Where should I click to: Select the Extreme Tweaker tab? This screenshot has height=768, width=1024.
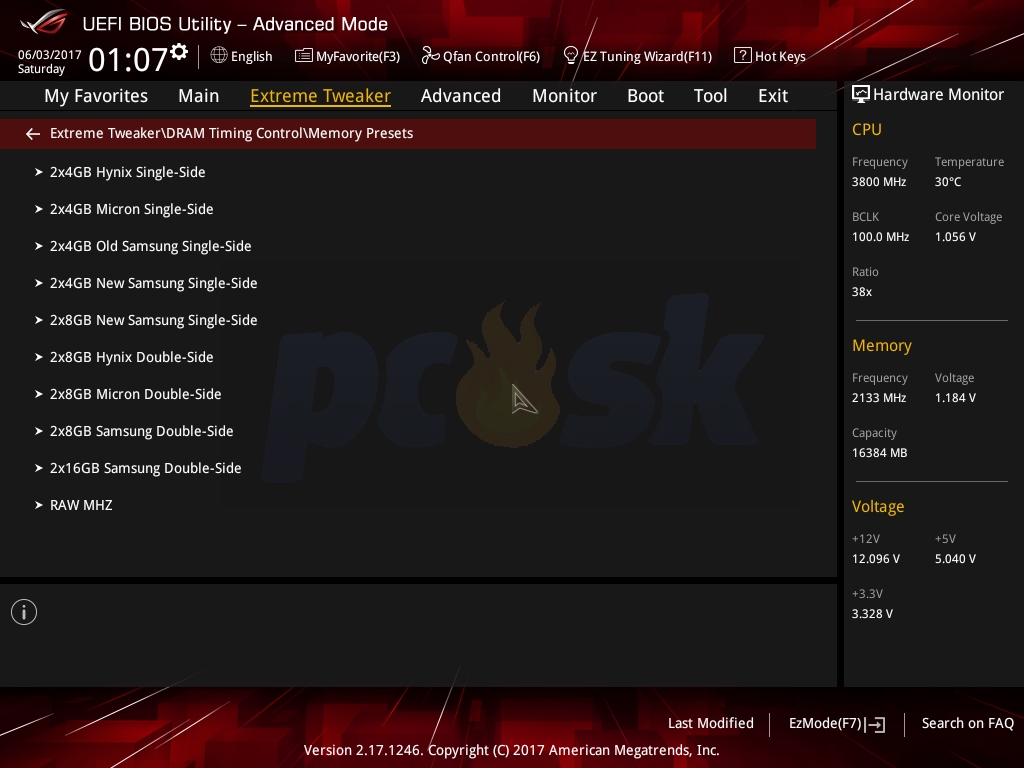(x=320, y=96)
